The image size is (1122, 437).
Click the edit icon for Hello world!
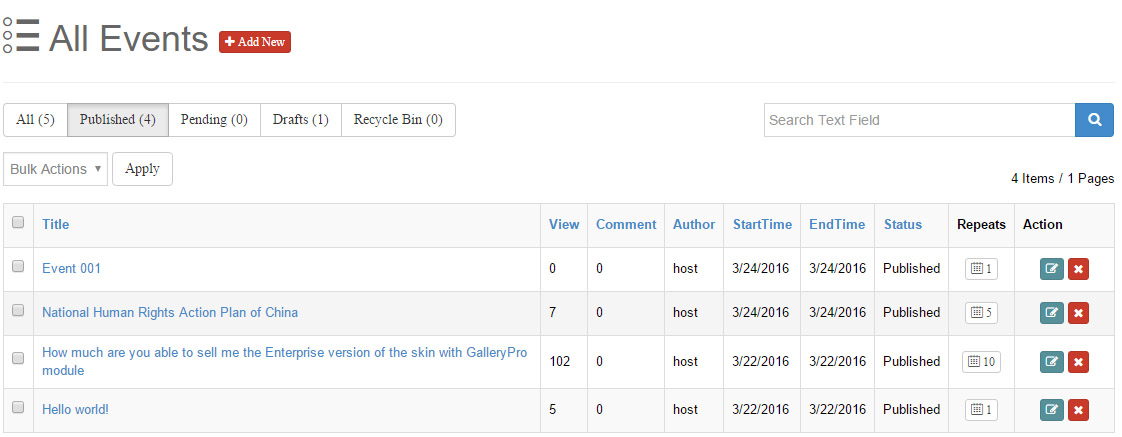(1051, 410)
